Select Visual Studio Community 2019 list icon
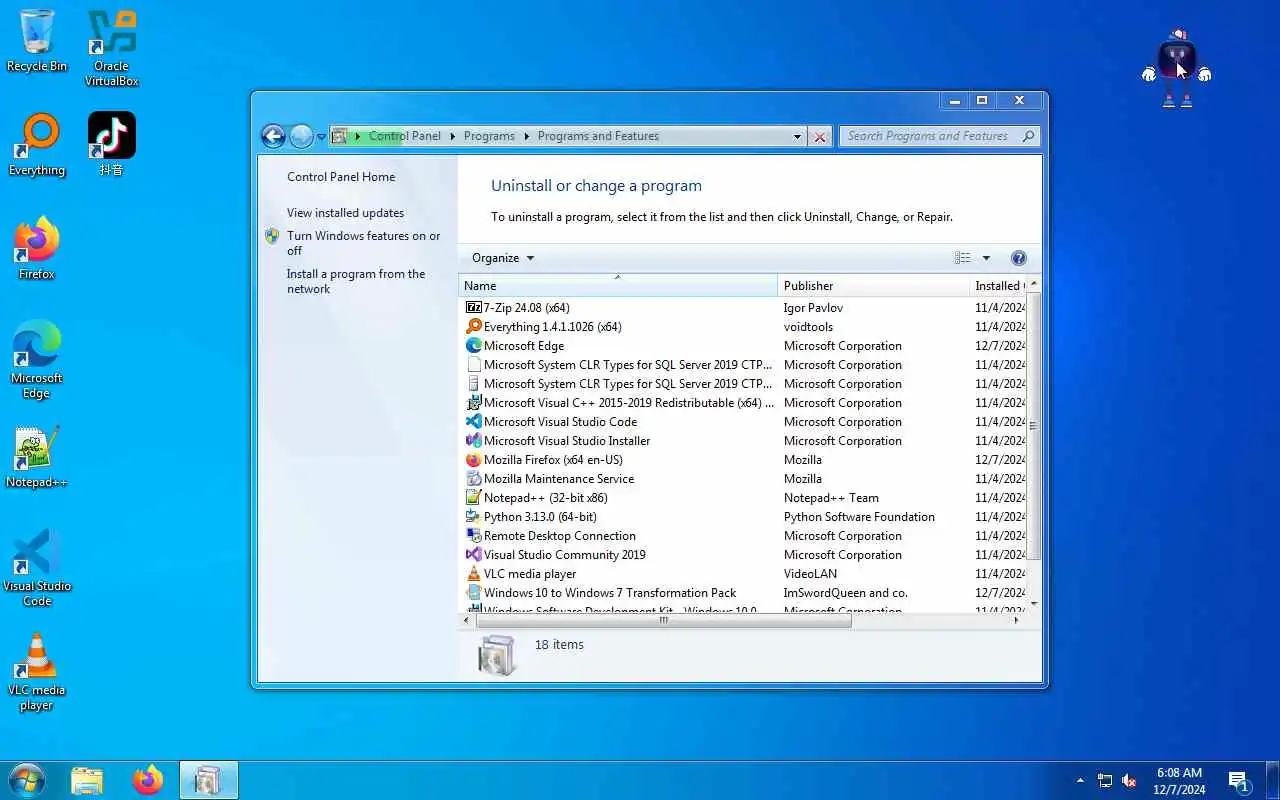Screen dimensions: 1280x800 474,555
